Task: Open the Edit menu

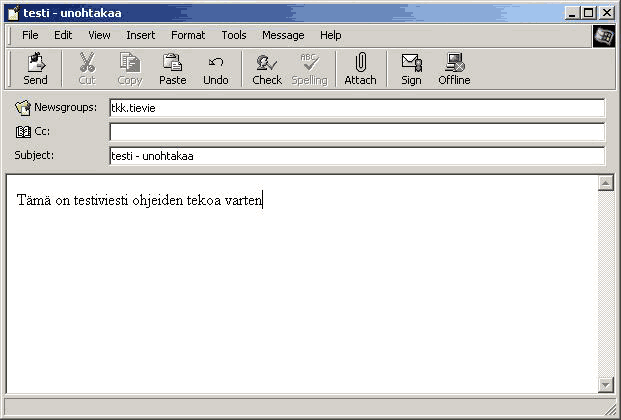Action: (63, 35)
